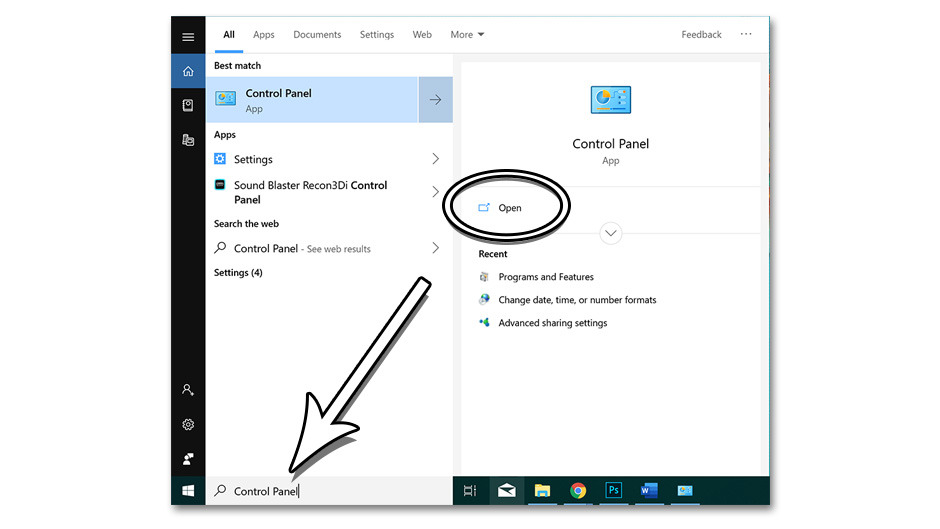Select the Home icon in search sidebar
This screenshot has width=940, height=529.
188,71
